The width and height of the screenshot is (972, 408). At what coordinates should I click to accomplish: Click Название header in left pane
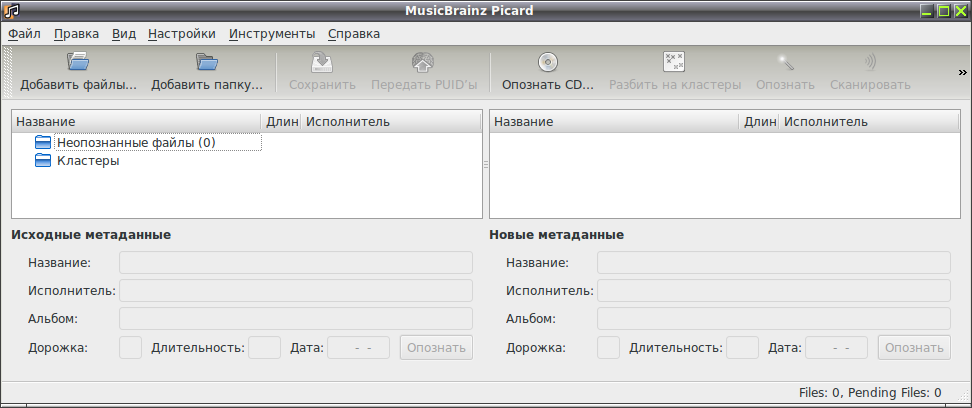tap(137, 122)
